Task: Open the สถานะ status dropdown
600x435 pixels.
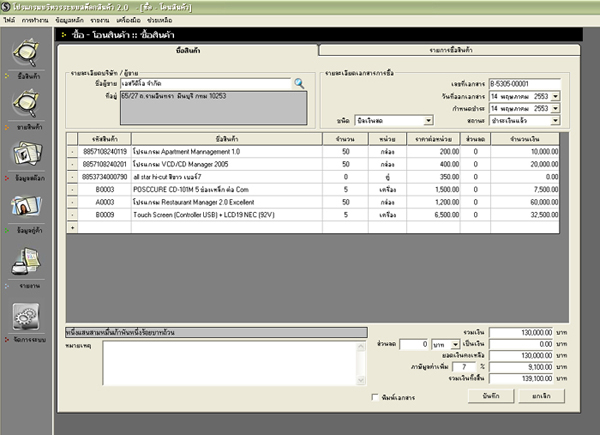Action: 554,119
